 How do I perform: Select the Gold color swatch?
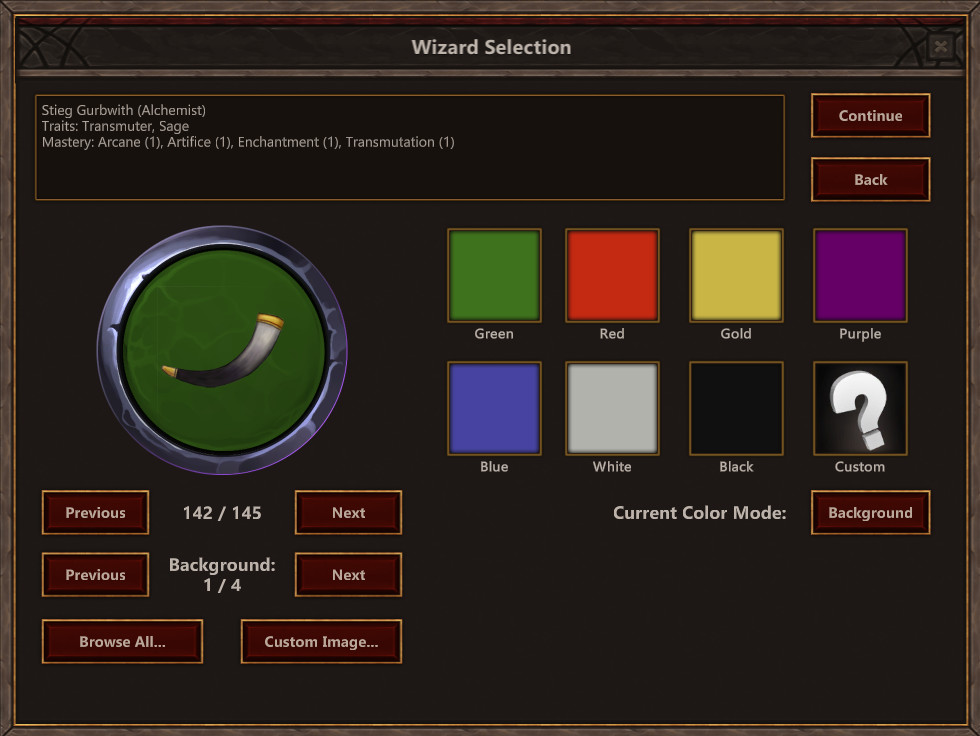tap(735, 274)
